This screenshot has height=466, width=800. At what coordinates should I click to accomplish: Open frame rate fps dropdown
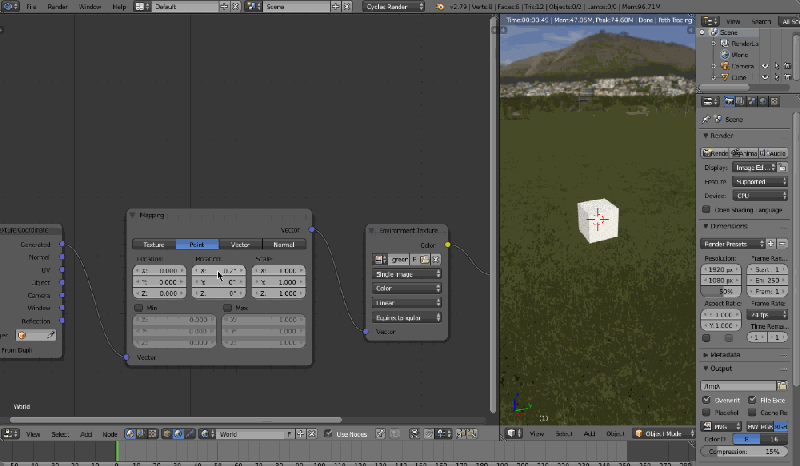(x=767, y=314)
